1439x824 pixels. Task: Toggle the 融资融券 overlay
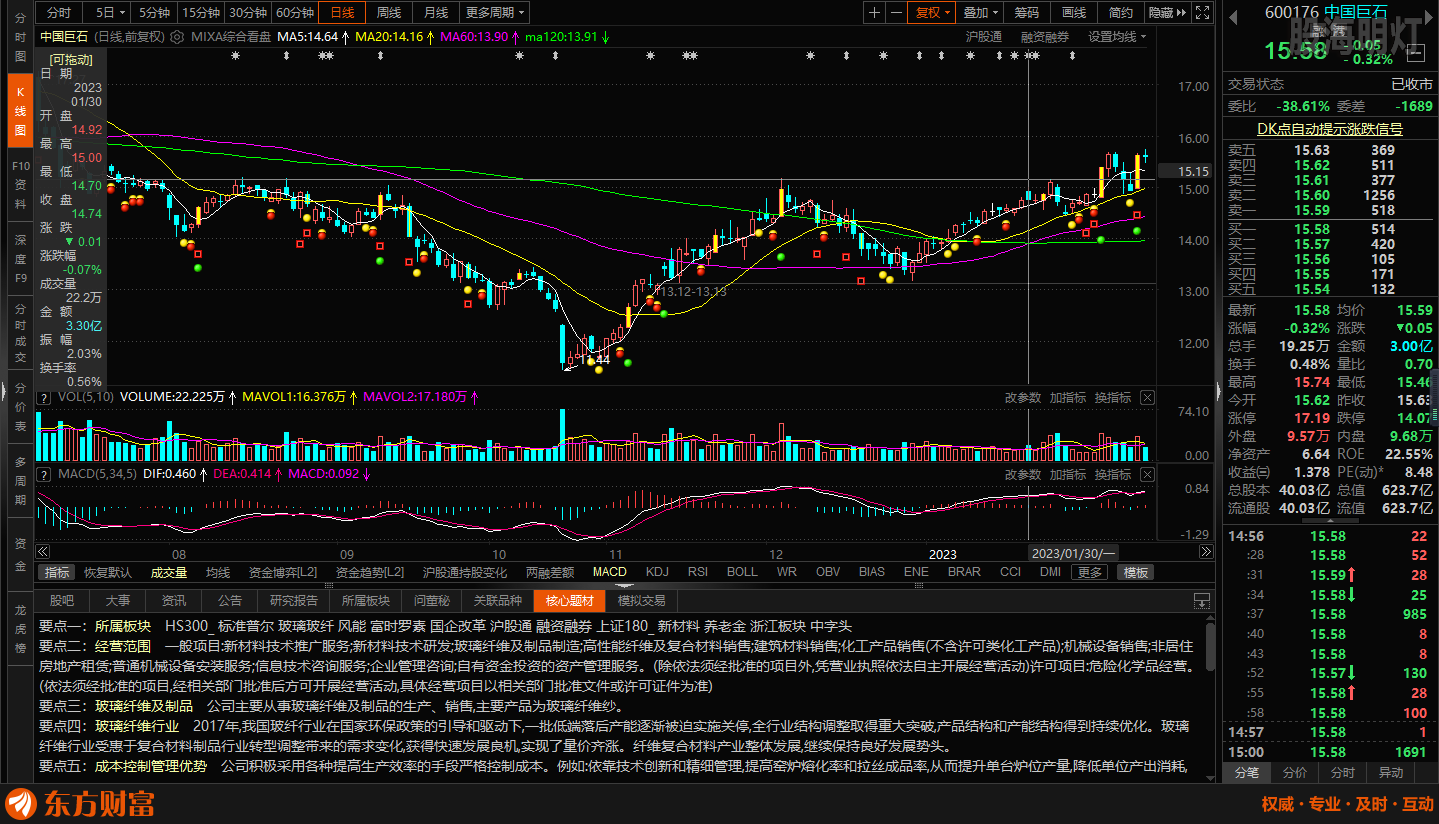[1045, 36]
